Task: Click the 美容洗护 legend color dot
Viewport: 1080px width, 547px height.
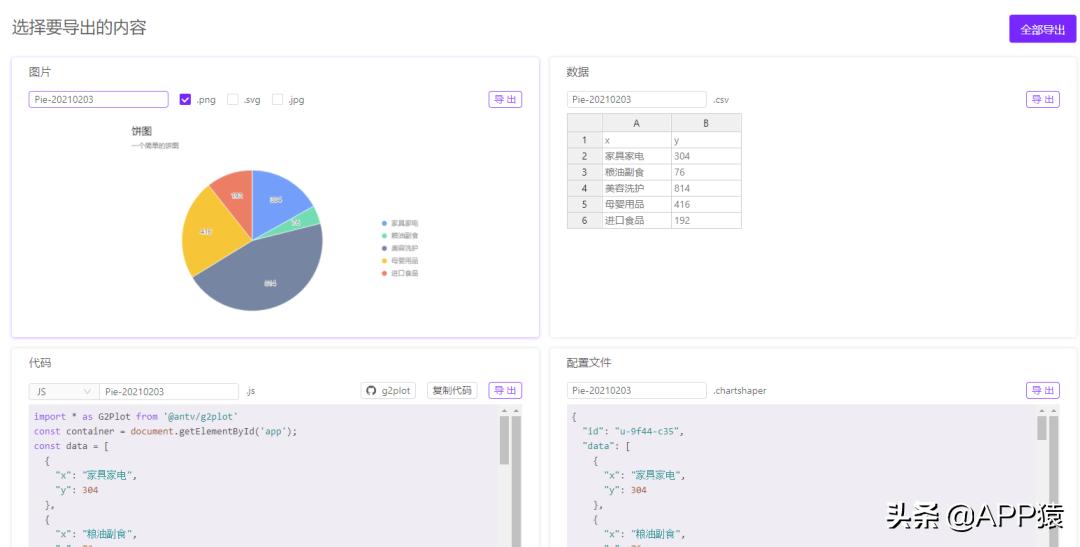Action: (384, 248)
